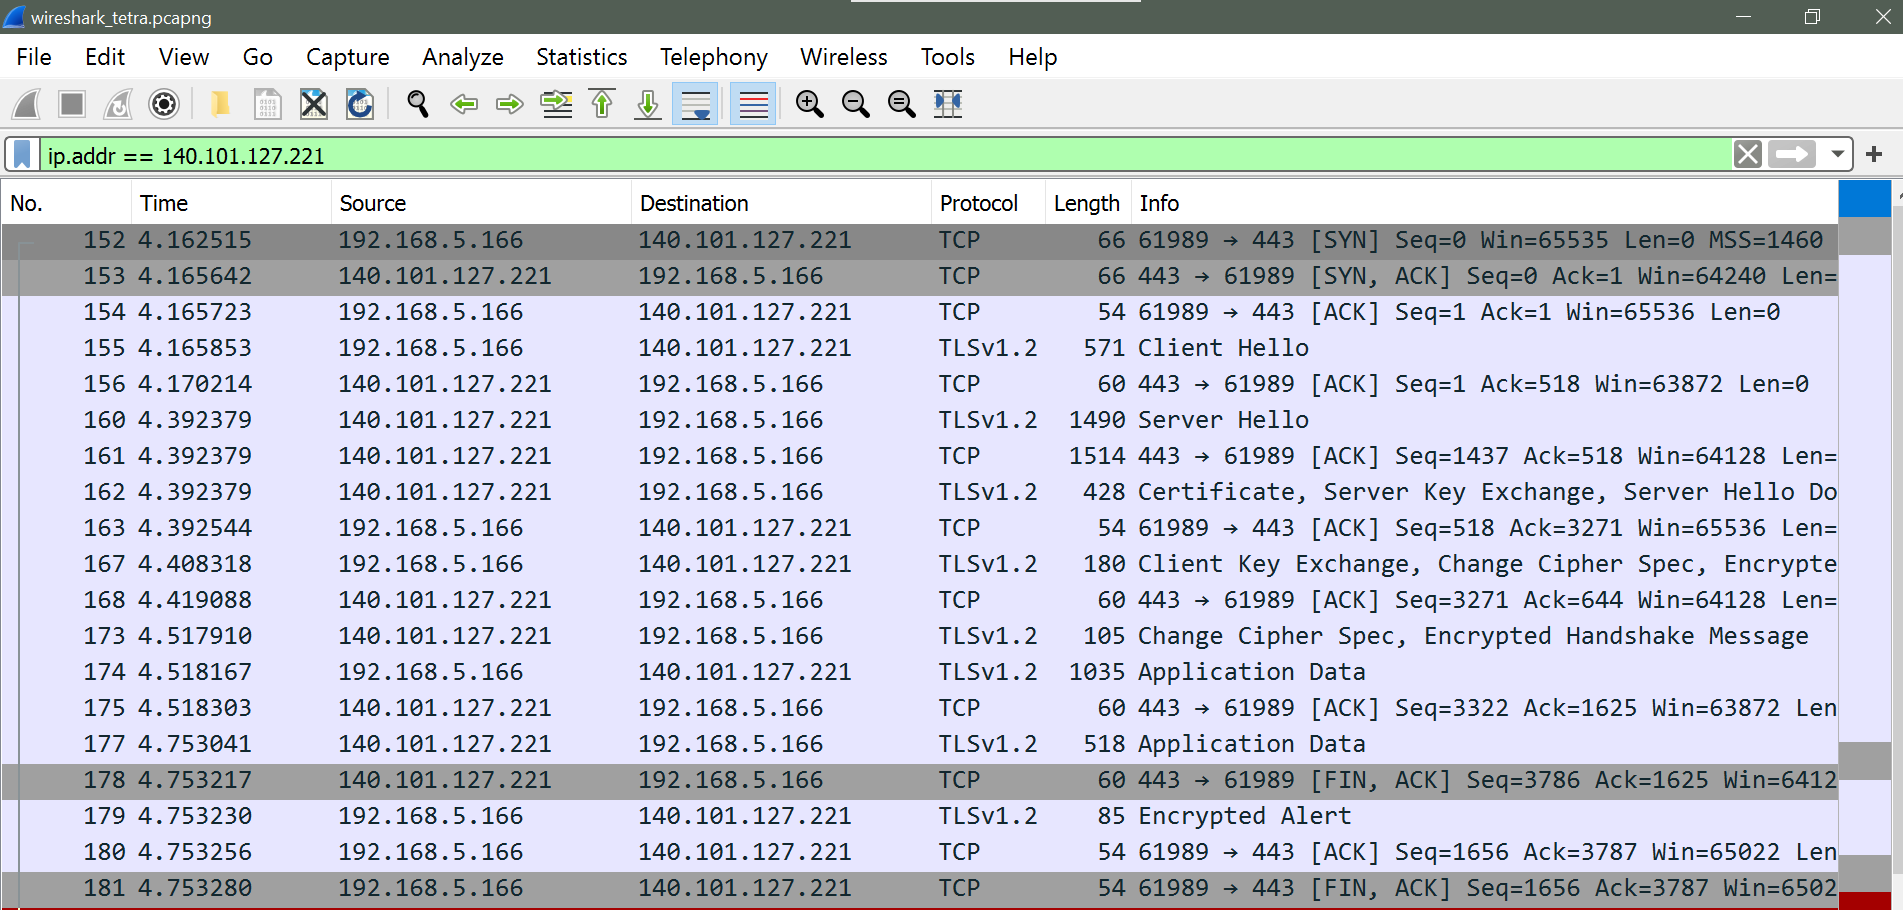Restore down the Wireshark window
1903x910 pixels.
1812,17
